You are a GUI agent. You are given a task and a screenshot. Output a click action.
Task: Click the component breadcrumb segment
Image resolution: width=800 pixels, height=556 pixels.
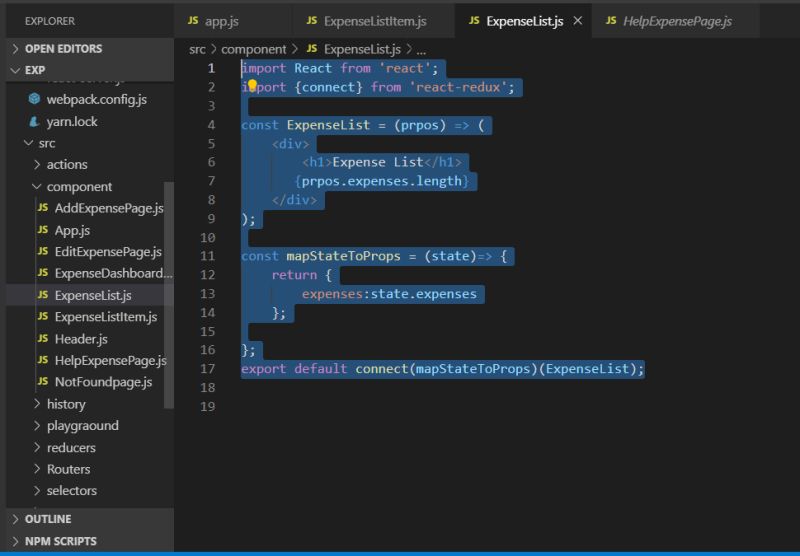[253, 49]
